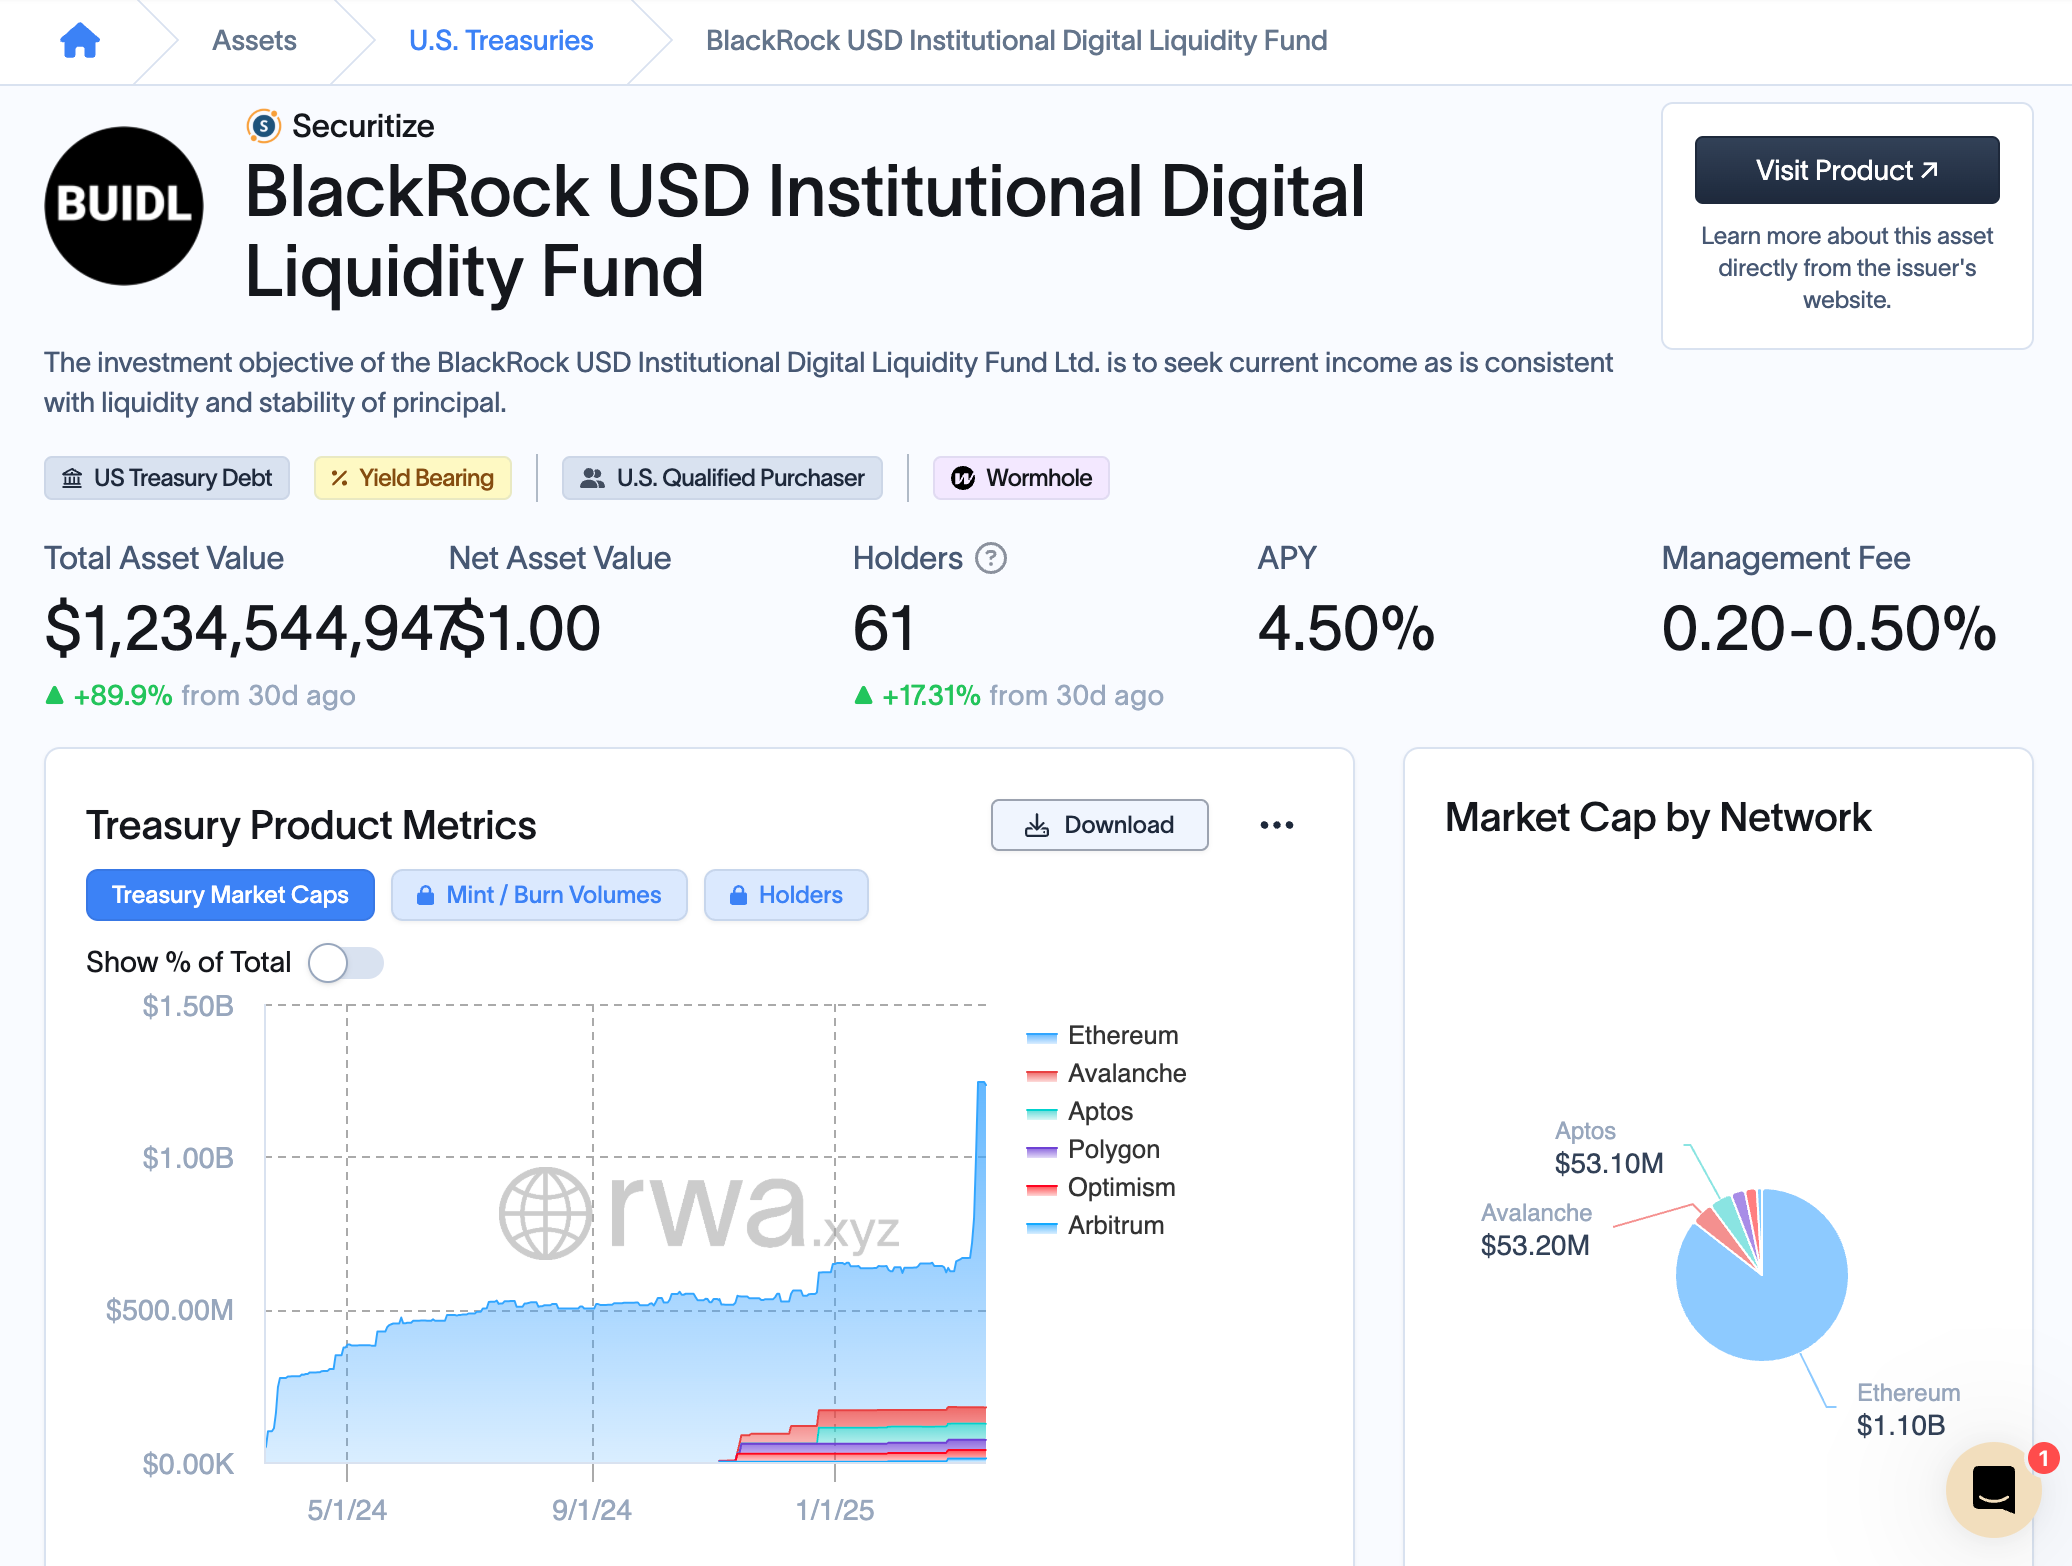Click the BUIDL fund logo
The height and width of the screenshot is (1566, 2072).
pyautogui.click(x=124, y=204)
